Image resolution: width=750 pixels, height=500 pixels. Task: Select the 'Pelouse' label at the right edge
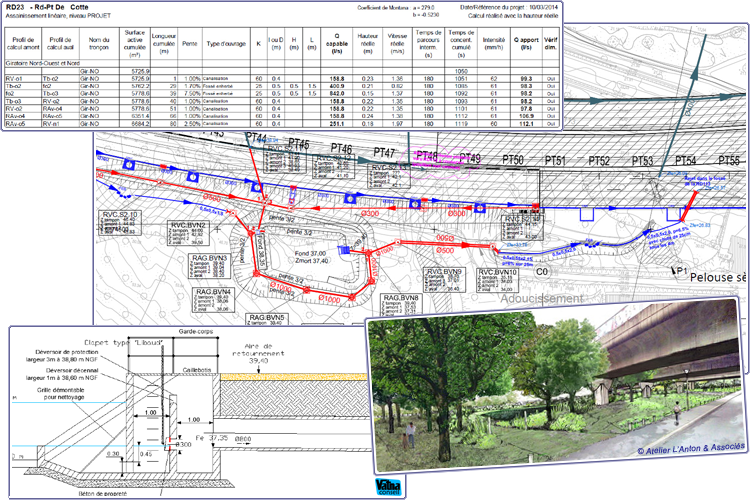point(711,277)
